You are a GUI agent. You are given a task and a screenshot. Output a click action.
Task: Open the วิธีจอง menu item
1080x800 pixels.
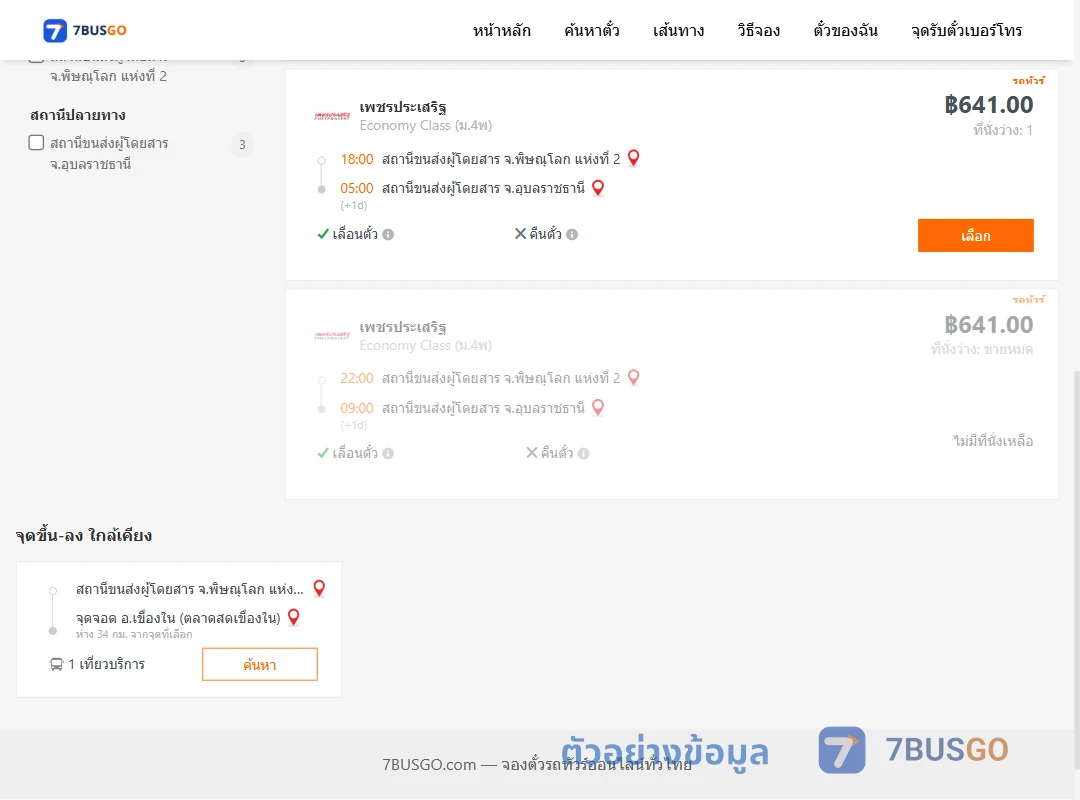click(x=758, y=30)
